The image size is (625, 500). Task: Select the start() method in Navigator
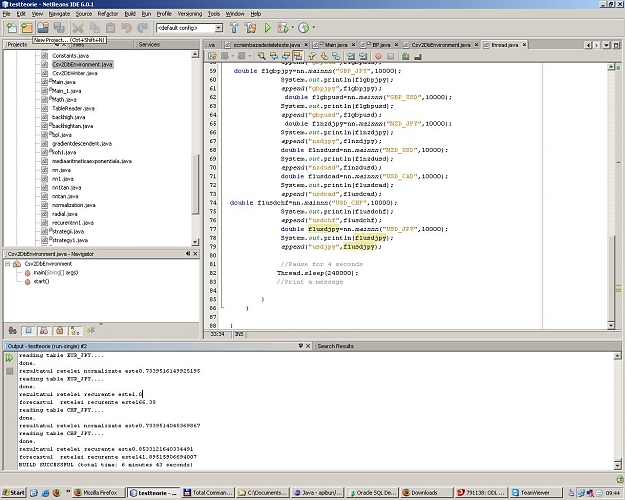pyautogui.click(x=41, y=281)
